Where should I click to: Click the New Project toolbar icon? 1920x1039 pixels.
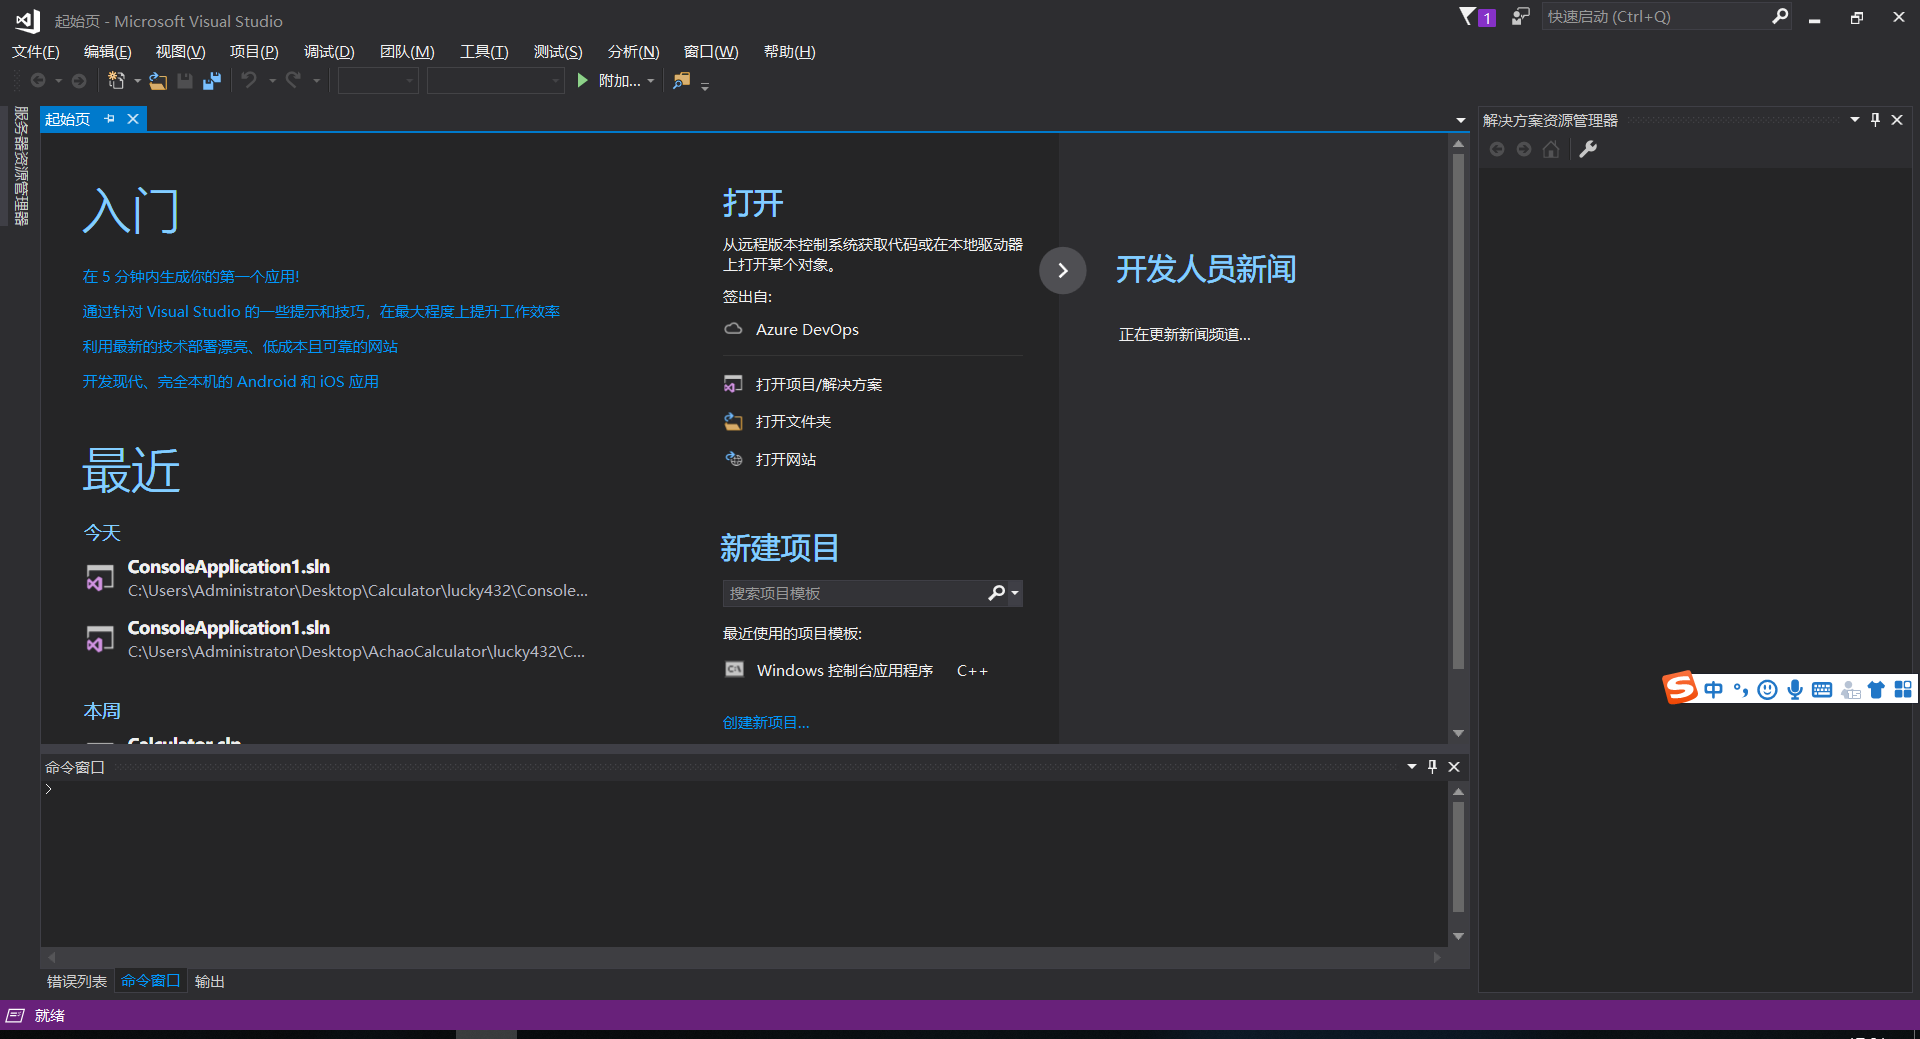coord(116,81)
